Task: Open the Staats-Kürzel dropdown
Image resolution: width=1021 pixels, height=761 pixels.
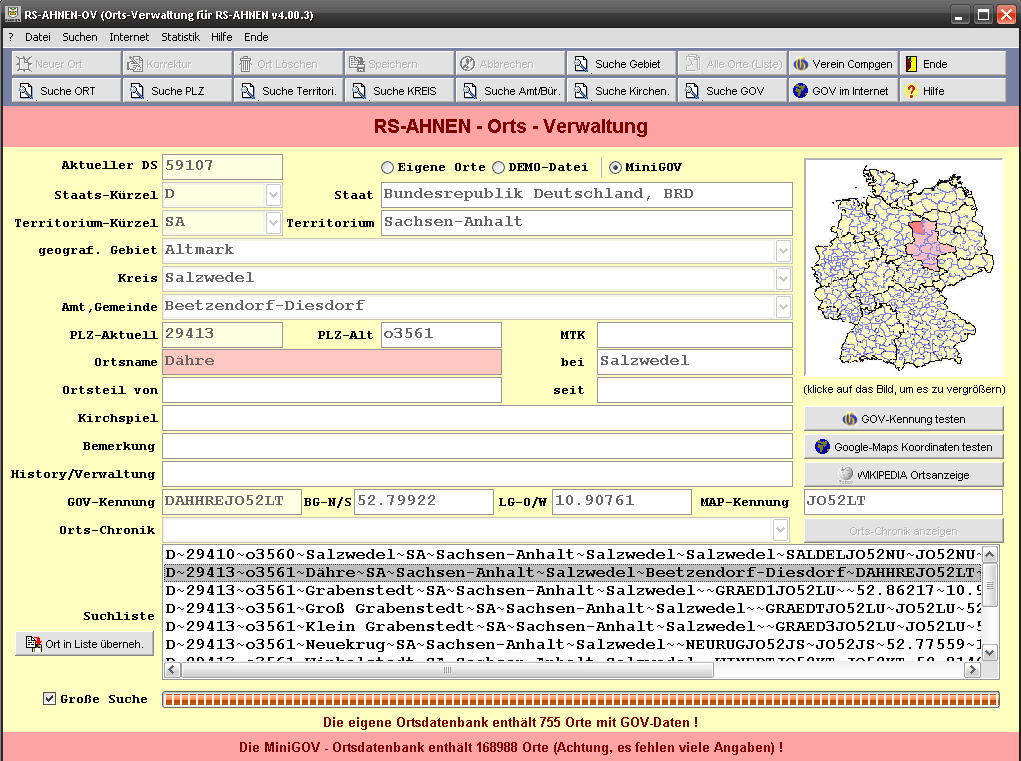Action: point(273,195)
